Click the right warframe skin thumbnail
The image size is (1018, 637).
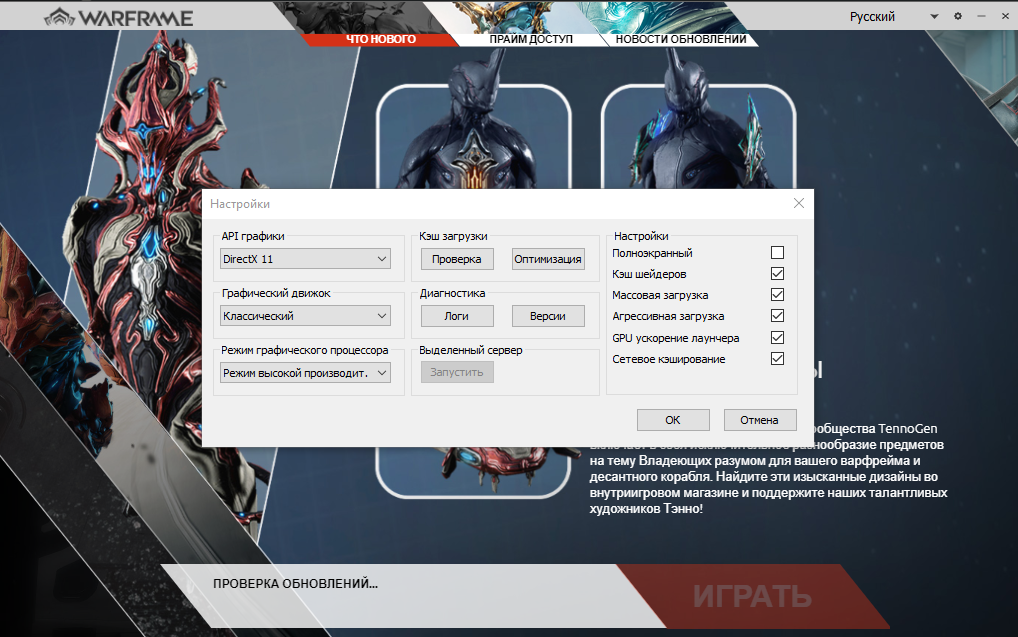tap(699, 136)
